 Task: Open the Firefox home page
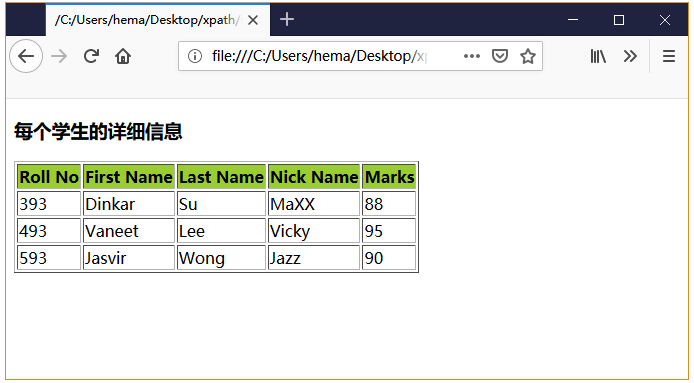[123, 56]
